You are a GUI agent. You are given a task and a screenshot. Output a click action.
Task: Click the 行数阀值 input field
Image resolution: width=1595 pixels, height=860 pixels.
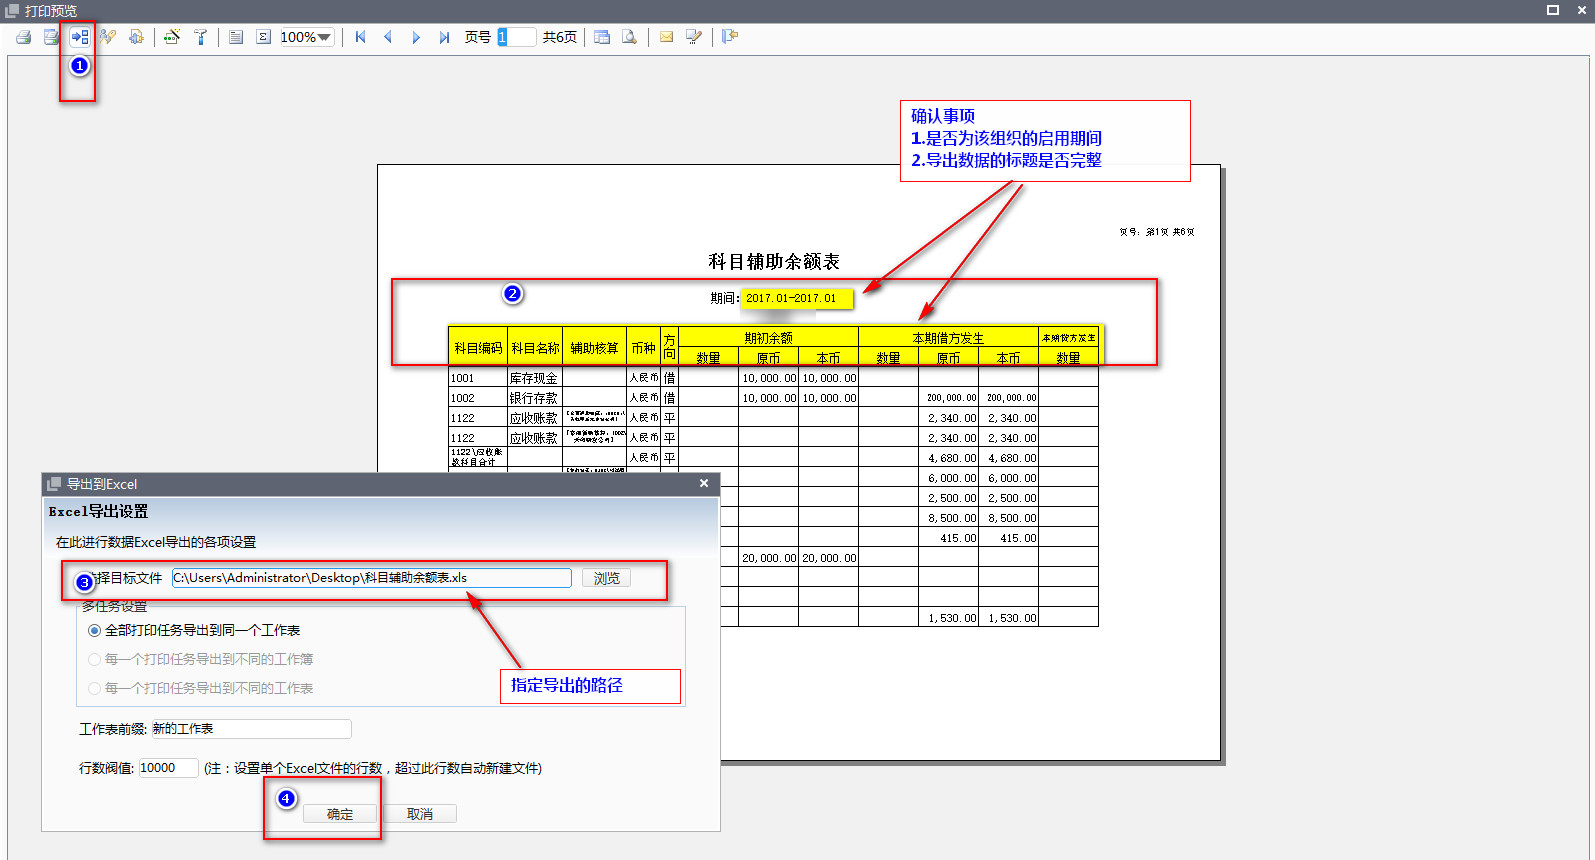tap(167, 768)
